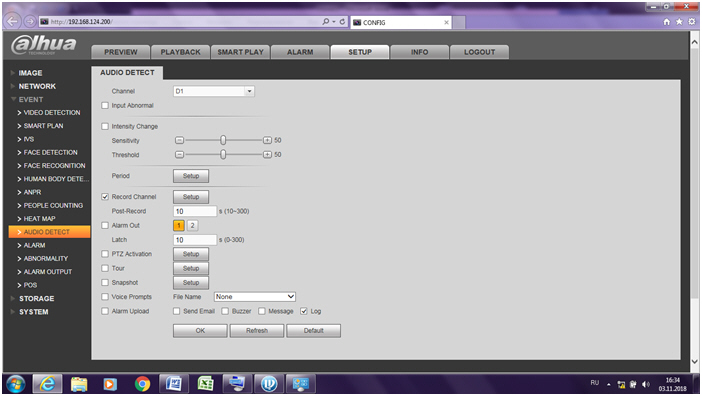Open the browser home icon
The height and width of the screenshot is (396, 702).
(x=666, y=21)
